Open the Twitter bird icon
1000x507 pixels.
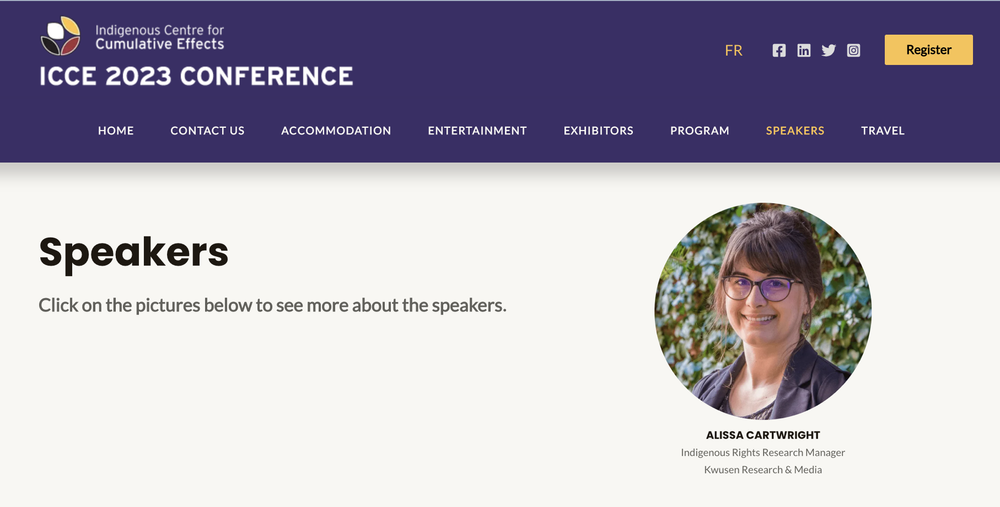828,50
